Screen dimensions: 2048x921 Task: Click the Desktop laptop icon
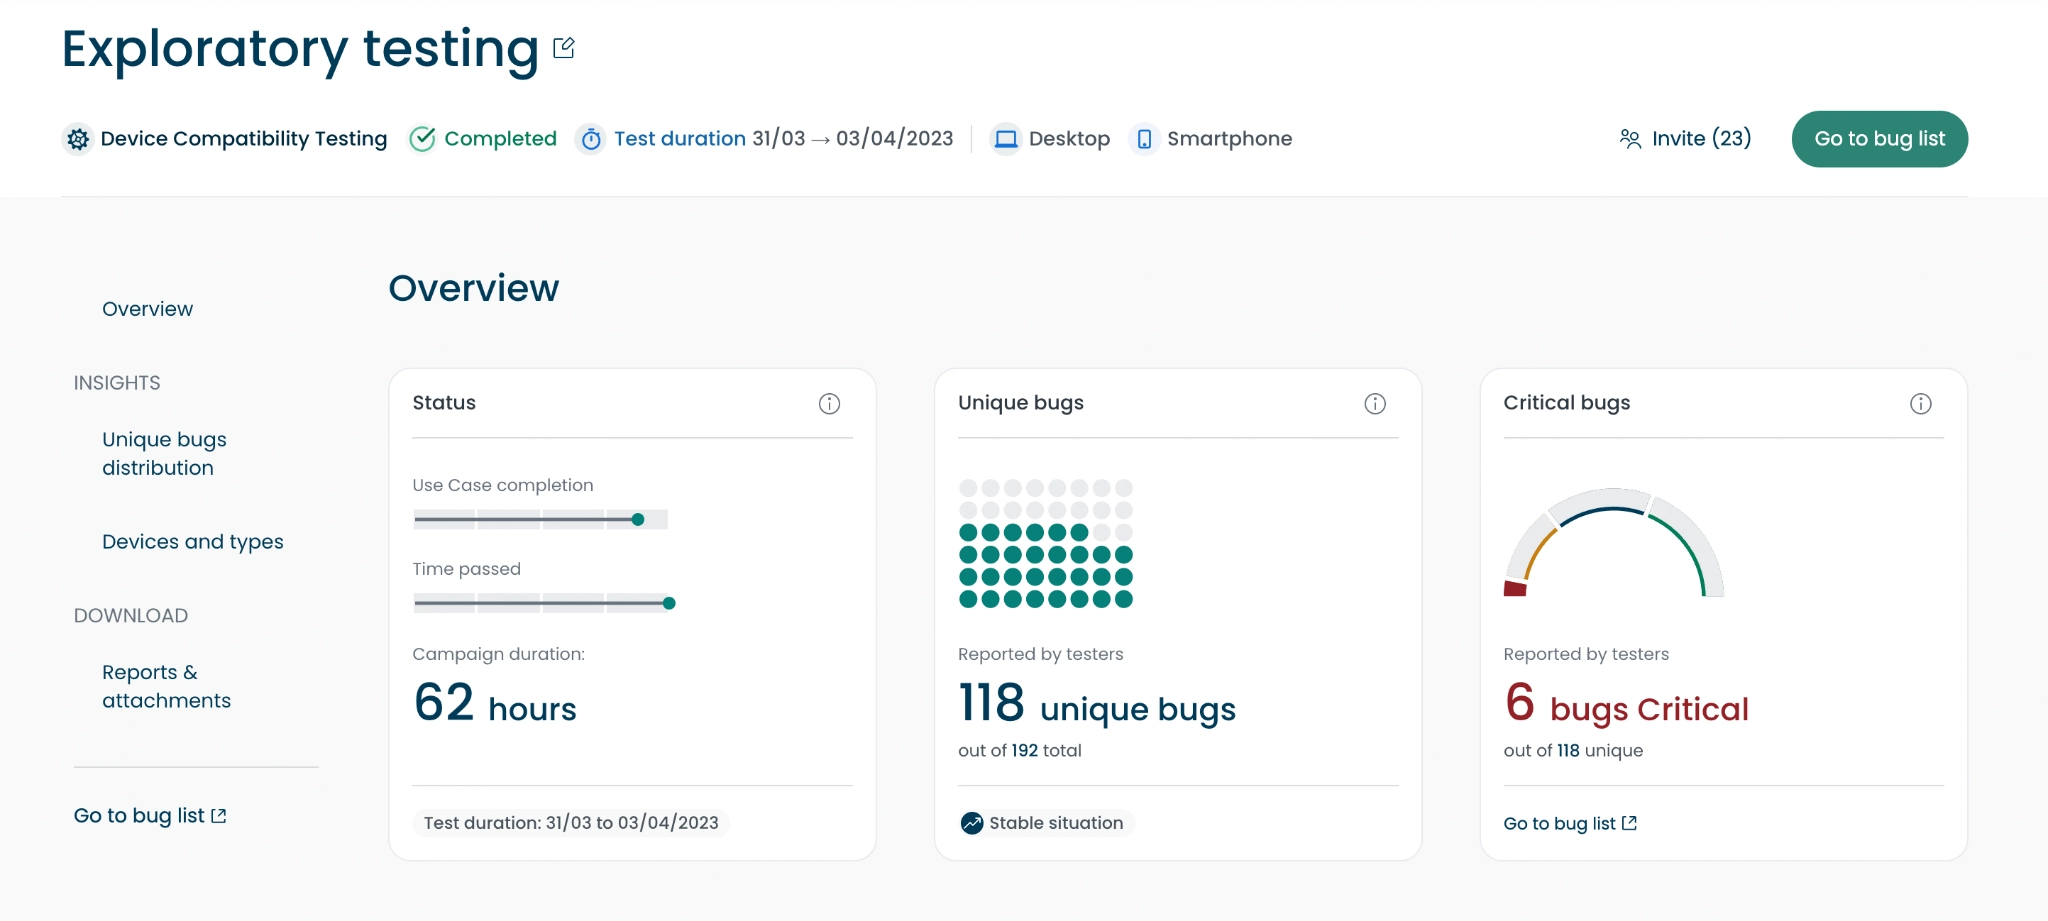[1005, 139]
